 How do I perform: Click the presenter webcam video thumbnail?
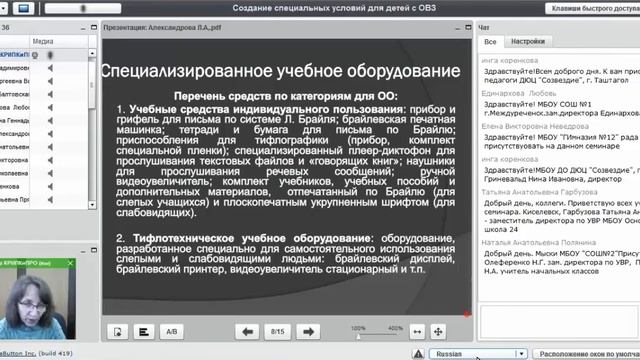[x=38, y=304]
